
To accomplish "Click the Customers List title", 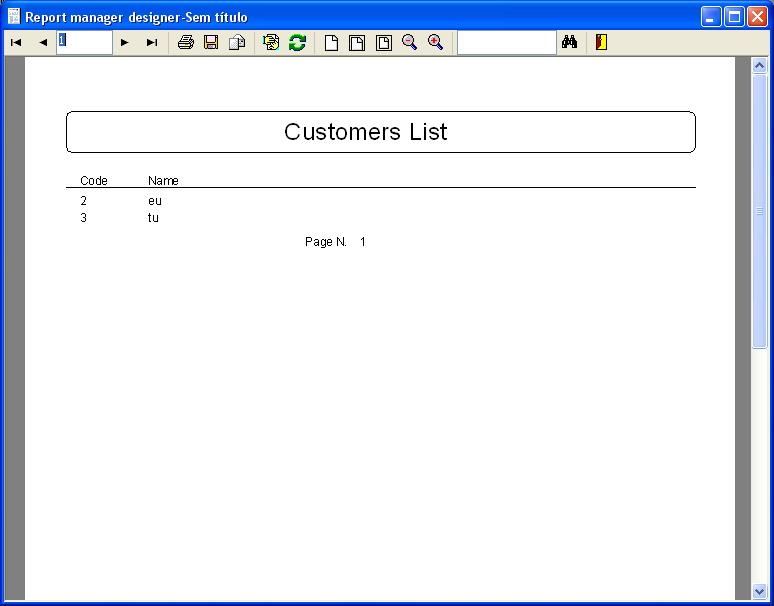I will [x=366, y=132].
